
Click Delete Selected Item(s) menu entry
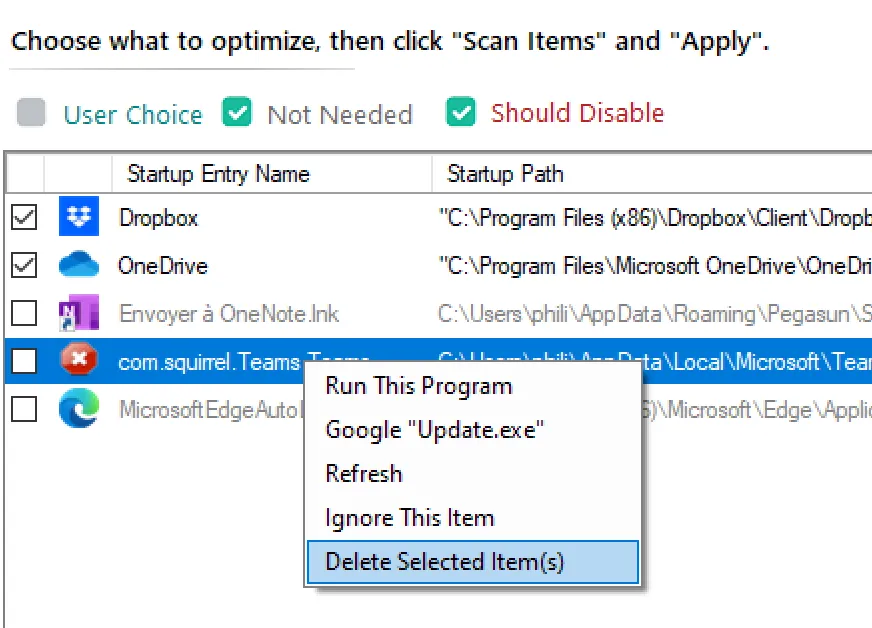(473, 562)
